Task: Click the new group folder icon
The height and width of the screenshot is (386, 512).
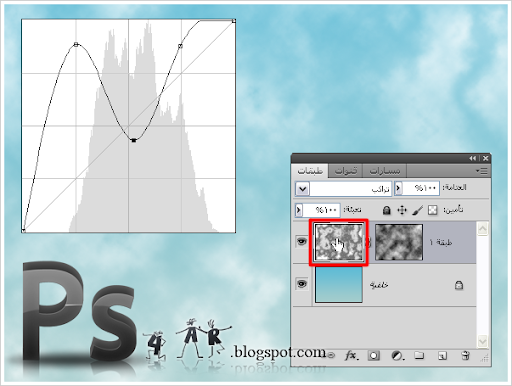Action: 419,355
